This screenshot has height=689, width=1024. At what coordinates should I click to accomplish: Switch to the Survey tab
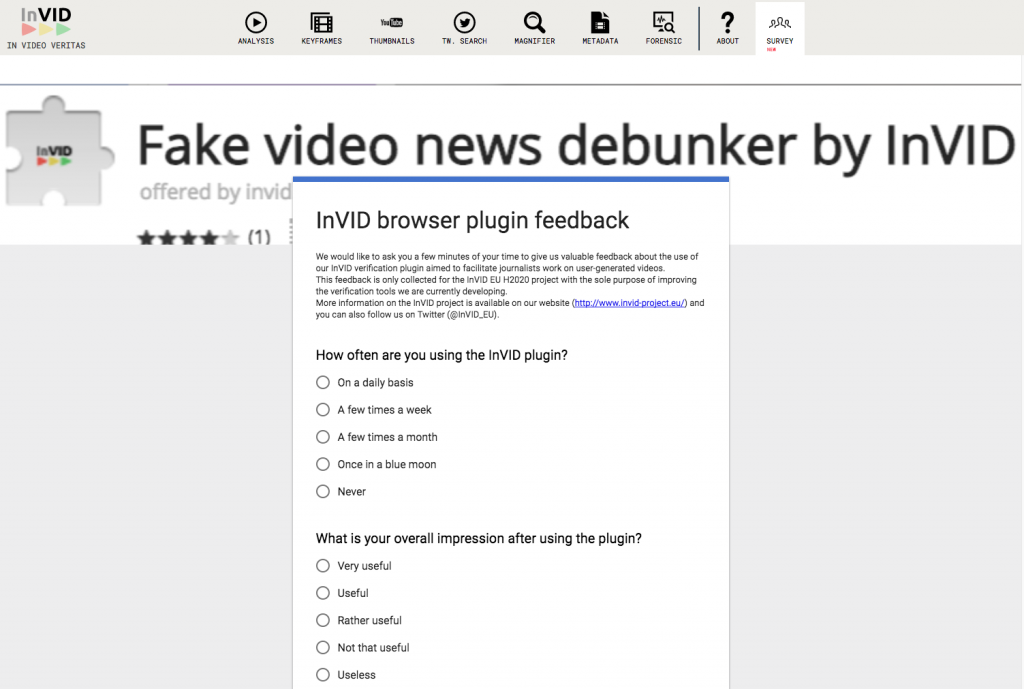click(x=779, y=27)
